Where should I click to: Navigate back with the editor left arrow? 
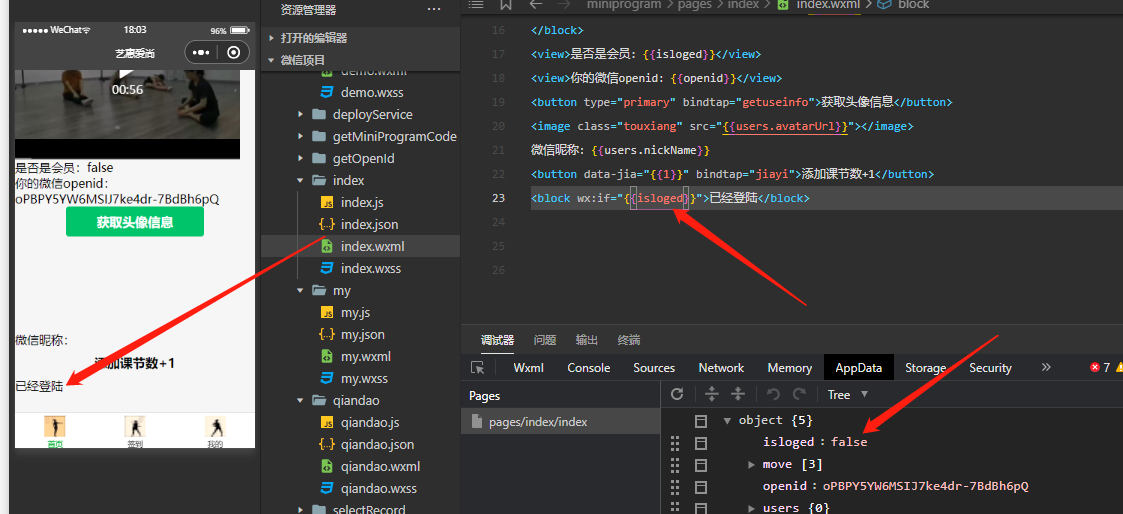[x=536, y=4]
